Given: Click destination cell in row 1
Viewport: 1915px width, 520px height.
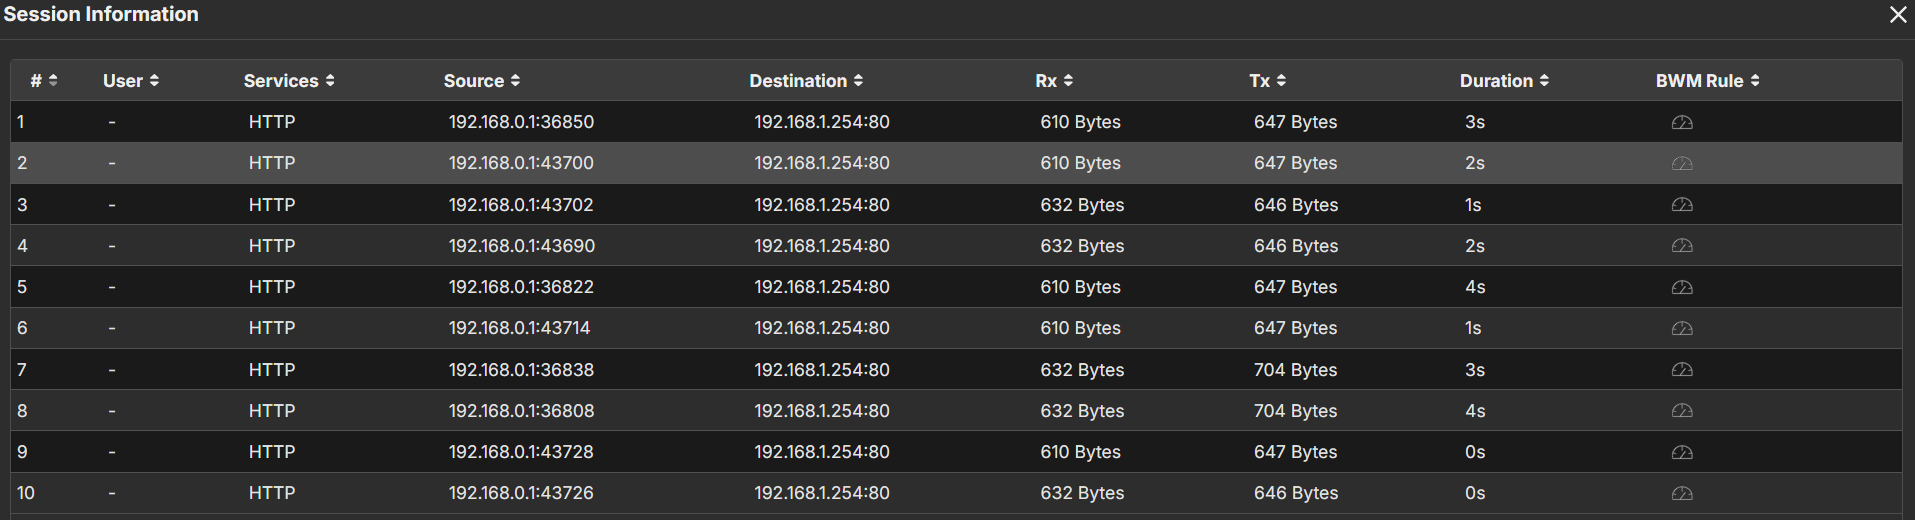Looking at the screenshot, I should click(822, 122).
